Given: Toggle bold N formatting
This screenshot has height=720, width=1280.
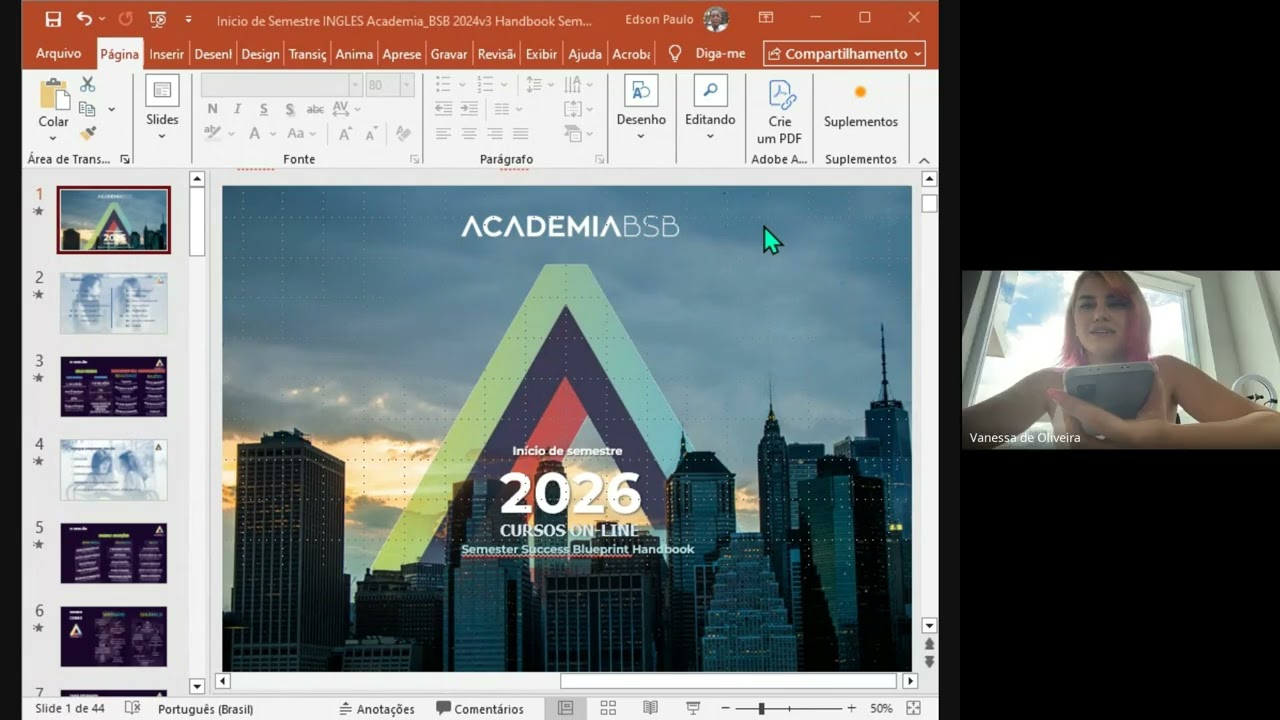Looking at the screenshot, I should tap(212, 109).
